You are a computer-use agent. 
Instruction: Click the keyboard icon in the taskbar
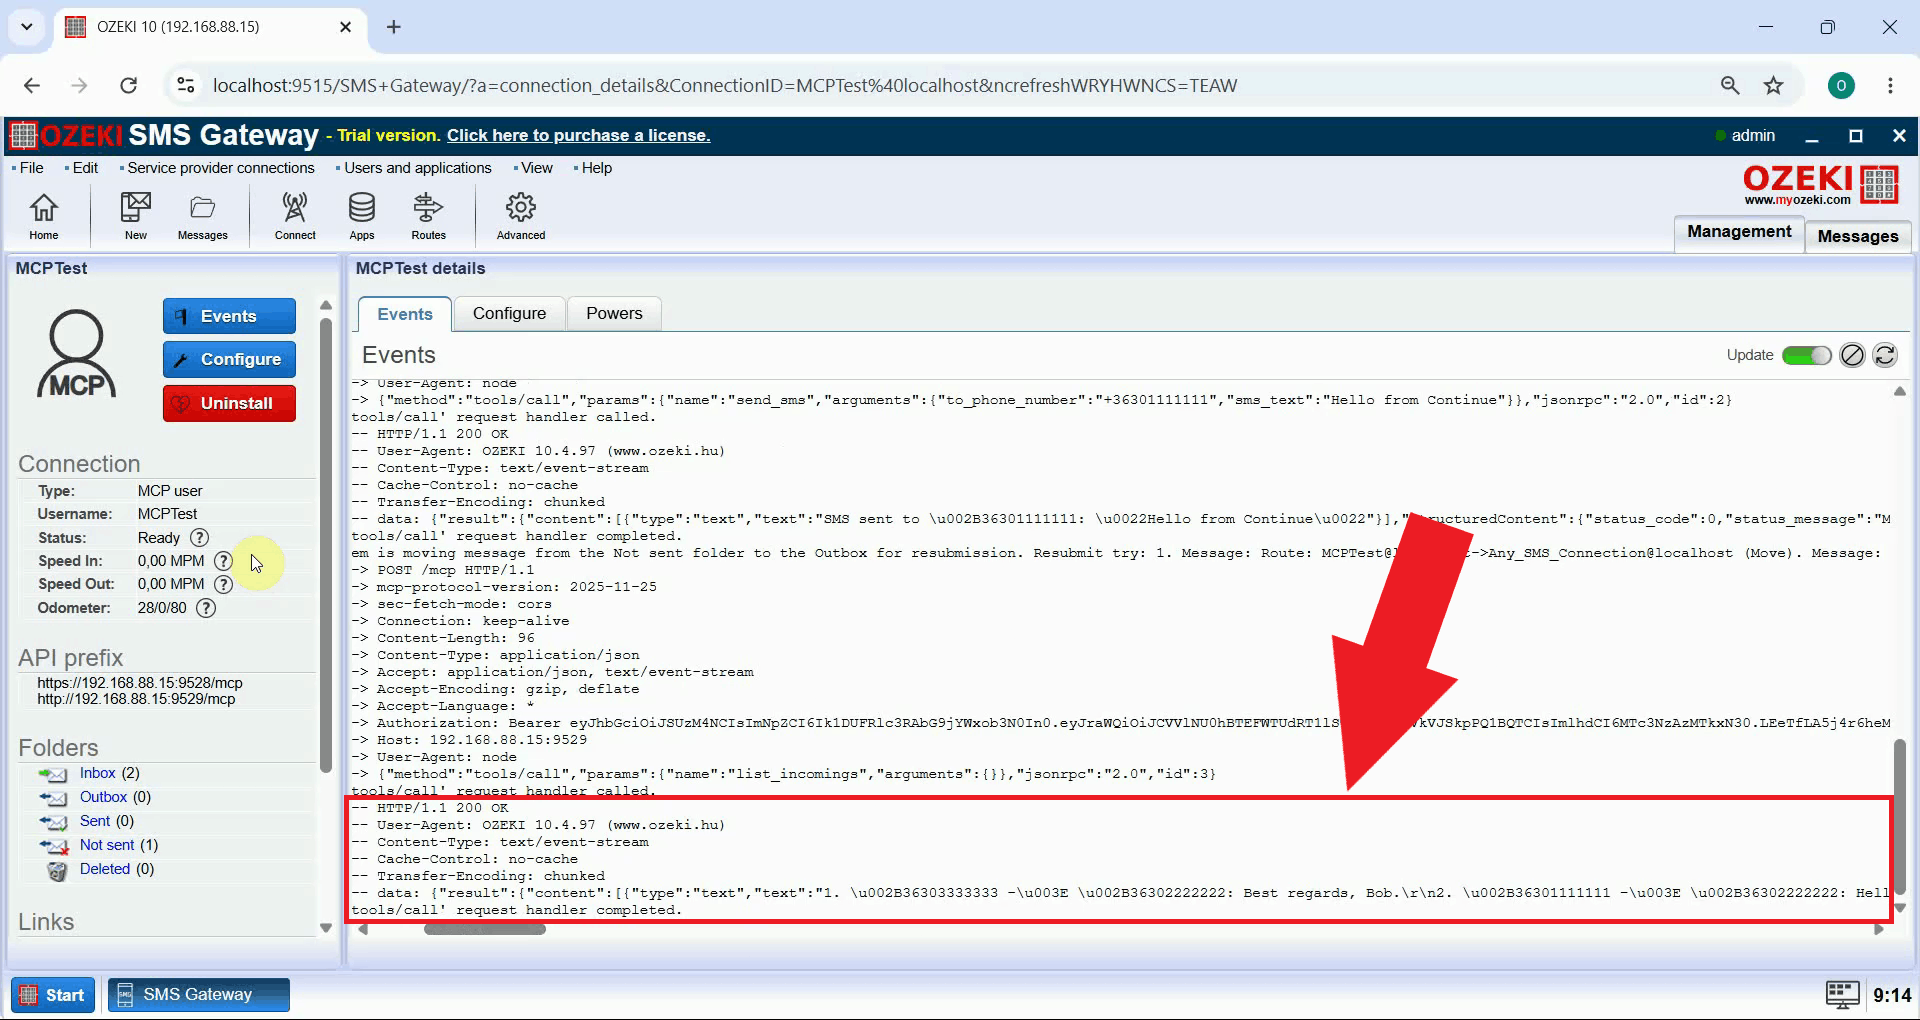pyautogui.click(x=1843, y=994)
